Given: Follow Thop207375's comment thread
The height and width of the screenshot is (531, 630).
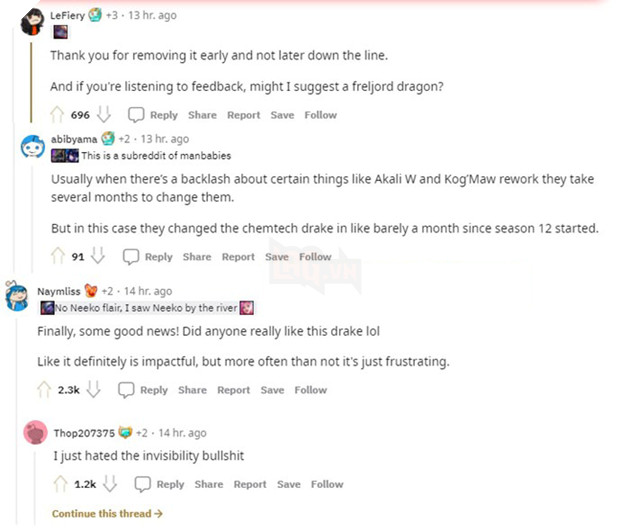Looking at the screenshot, I should (x=327, y=484).
